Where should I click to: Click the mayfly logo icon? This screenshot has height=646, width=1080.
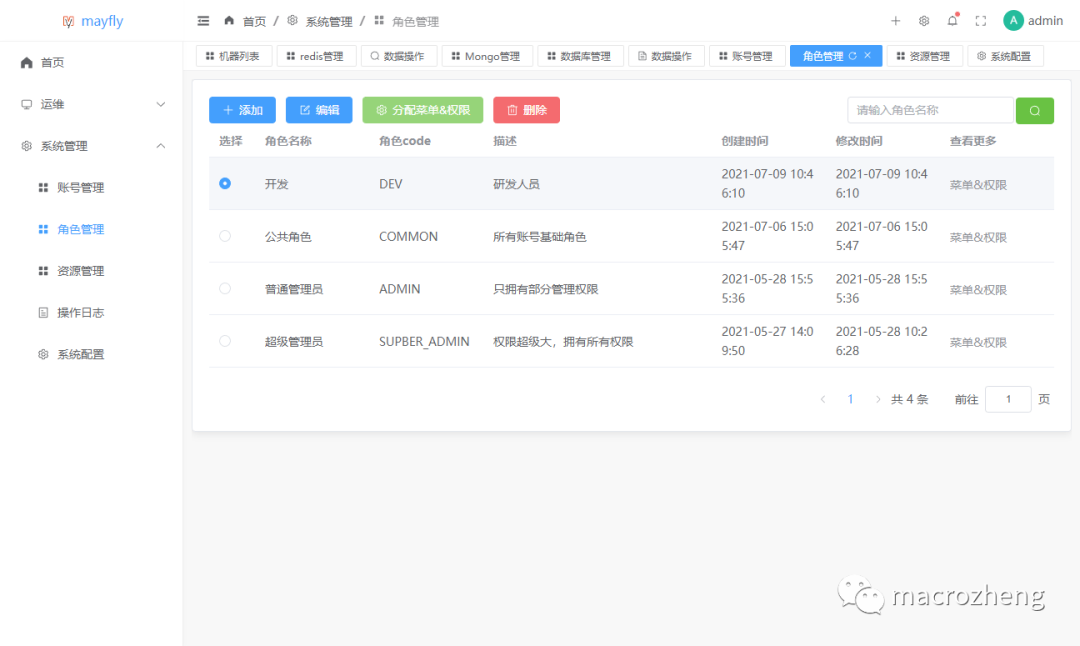click(x=66, y=20)
